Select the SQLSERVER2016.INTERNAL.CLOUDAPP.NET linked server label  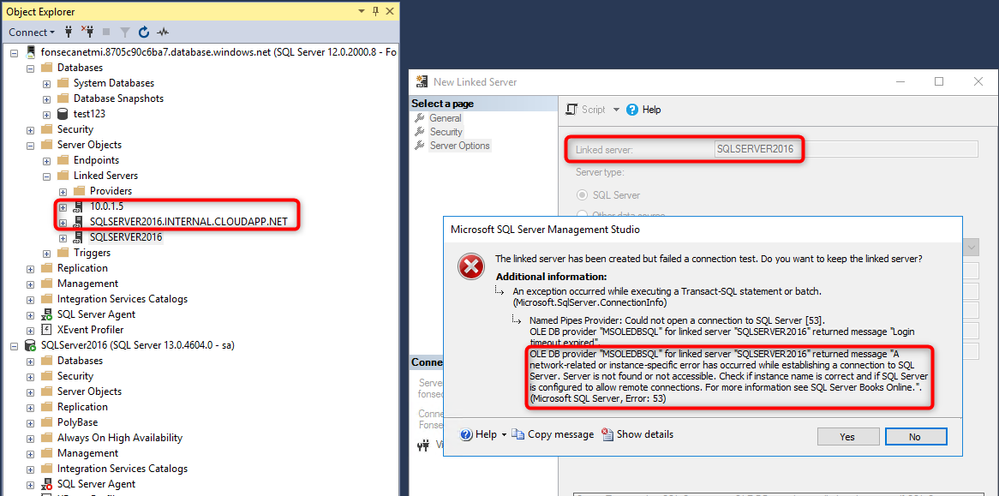click(x=189, y=222)
